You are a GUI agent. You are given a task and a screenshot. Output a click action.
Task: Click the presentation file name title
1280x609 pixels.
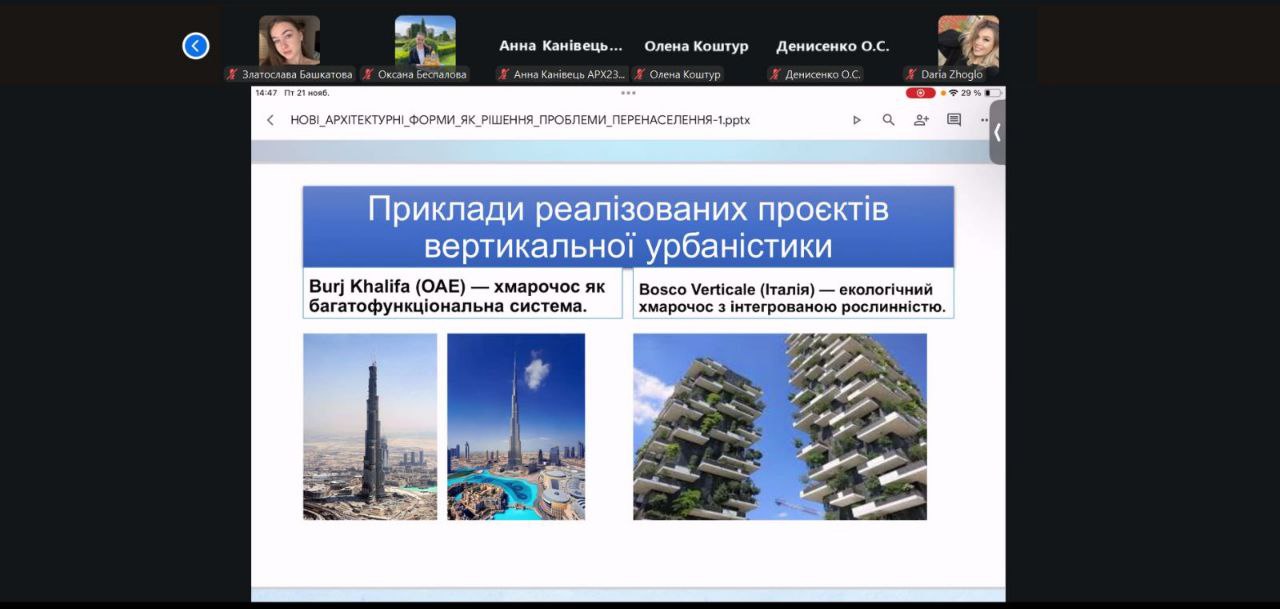[520, 120]
